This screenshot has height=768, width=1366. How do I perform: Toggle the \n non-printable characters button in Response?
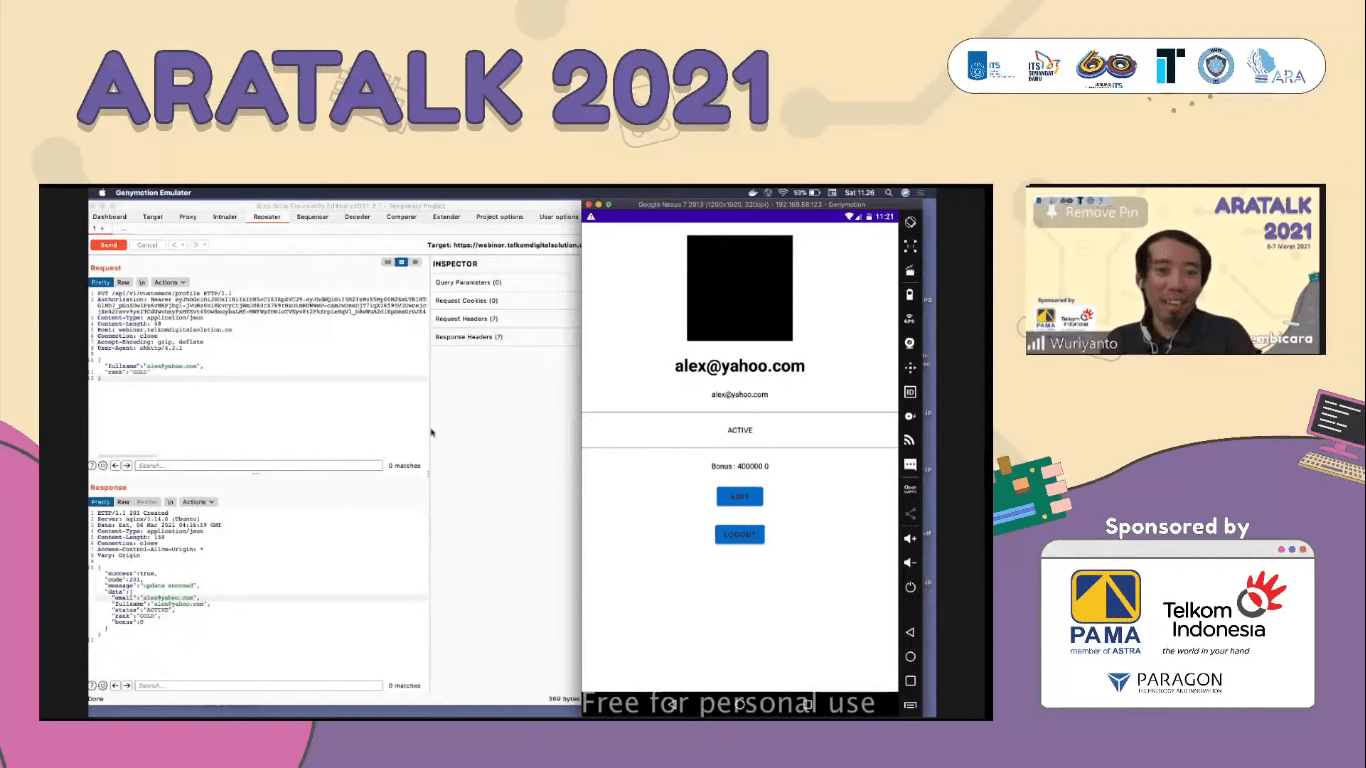point(170,502)
